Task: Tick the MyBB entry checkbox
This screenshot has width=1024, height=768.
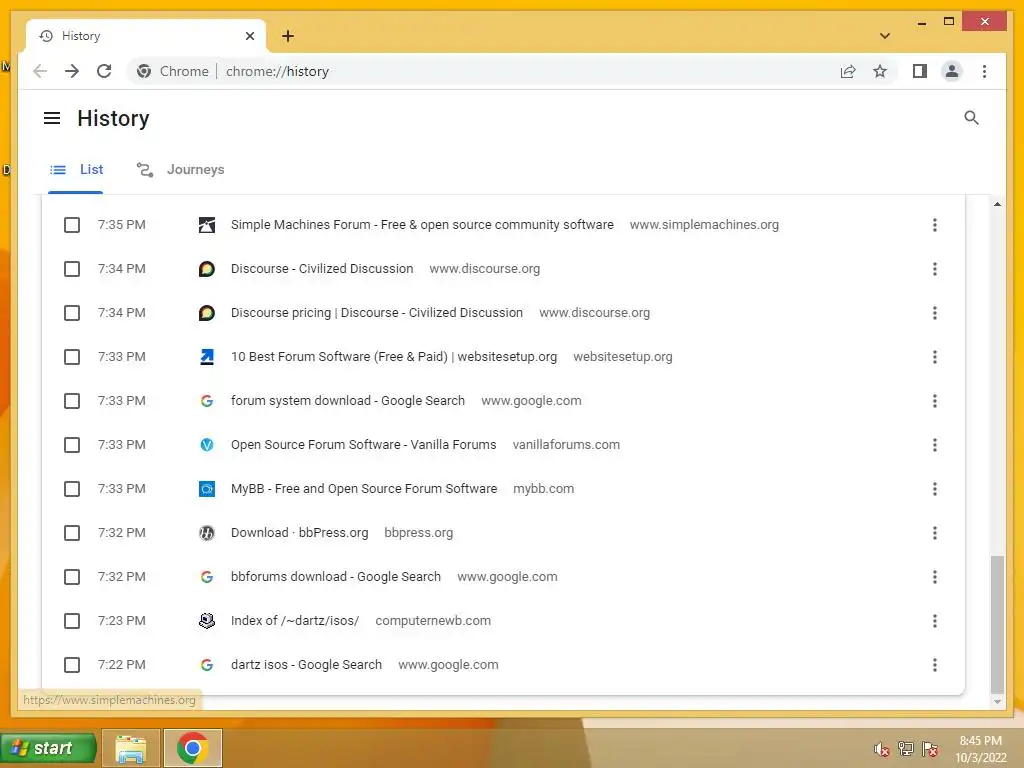Action: point(72,488)
